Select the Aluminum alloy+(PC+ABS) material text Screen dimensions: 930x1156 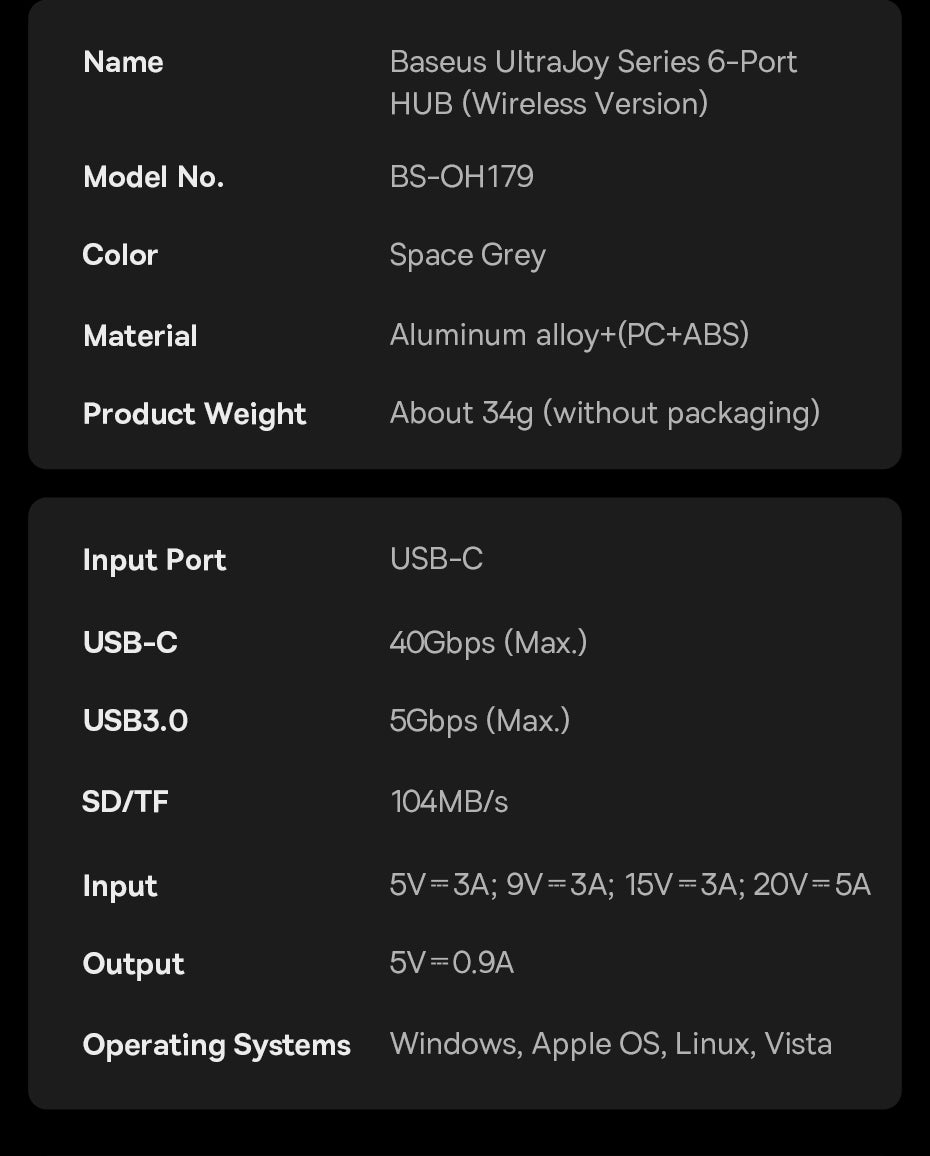pos(569,335)
